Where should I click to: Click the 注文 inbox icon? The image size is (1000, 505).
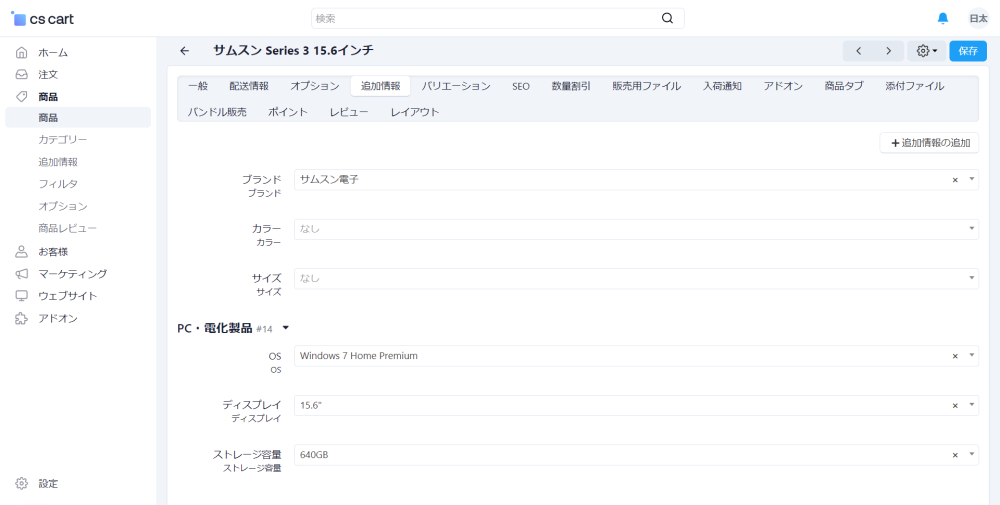tap(22, 75)
